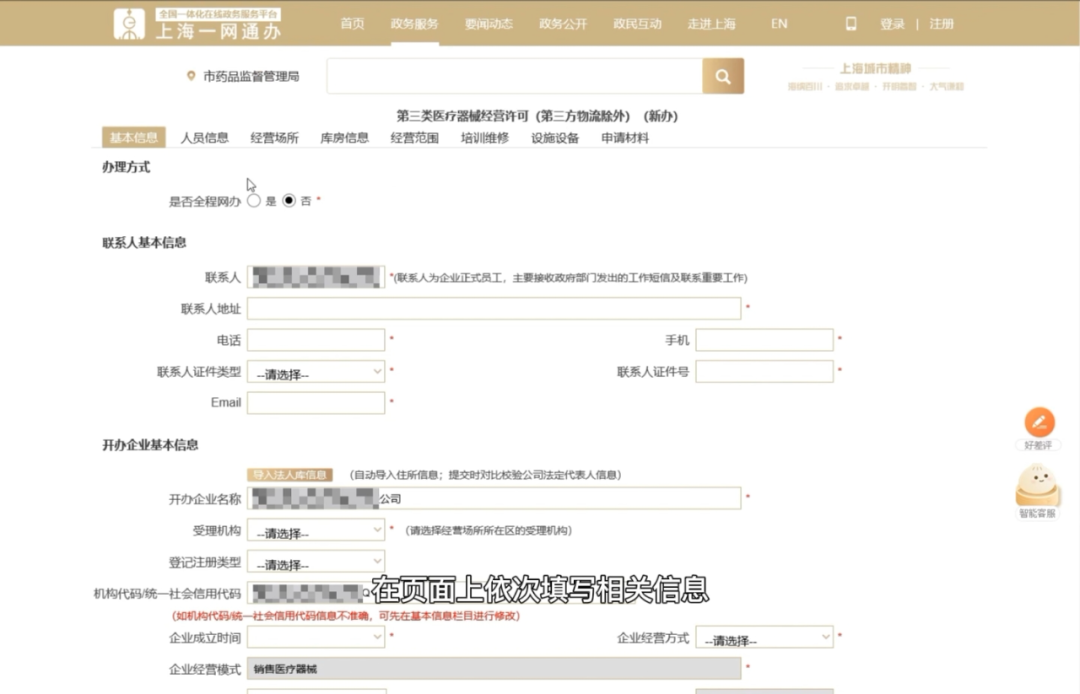Open the 智能客服 mascot assistant
Screen dimensions: 1080x694
[x=1038, y=487]
